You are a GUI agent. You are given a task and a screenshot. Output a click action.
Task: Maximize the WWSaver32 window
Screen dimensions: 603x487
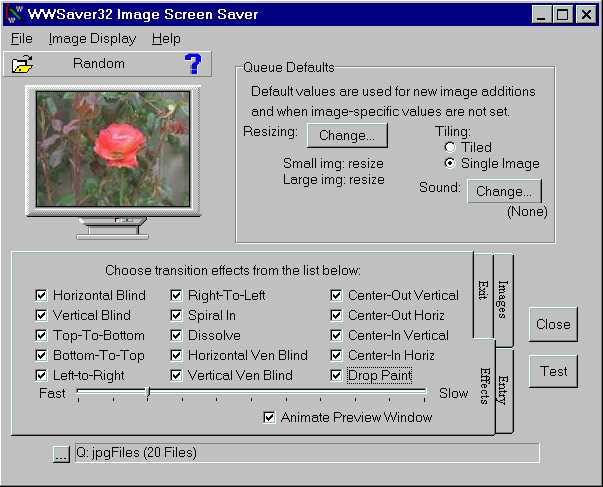pyautogui.click(x=562, y=15)
